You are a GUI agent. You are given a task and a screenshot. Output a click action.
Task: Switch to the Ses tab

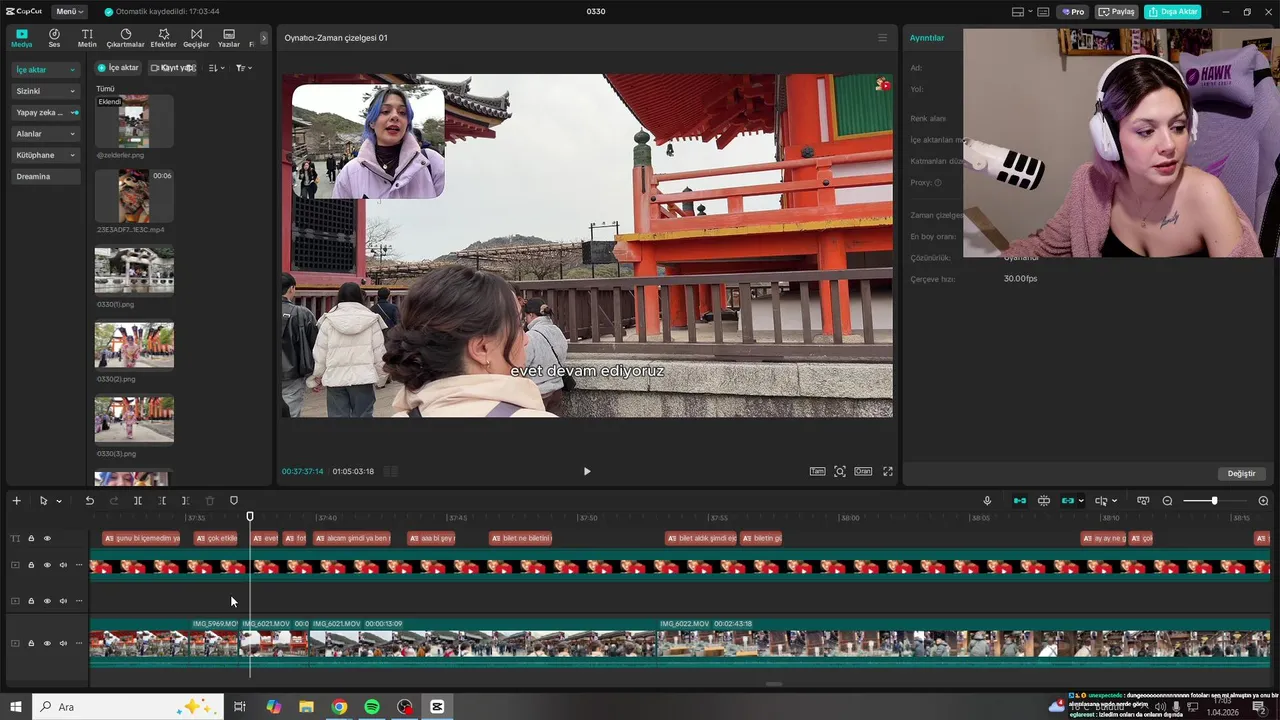point(54,38)
